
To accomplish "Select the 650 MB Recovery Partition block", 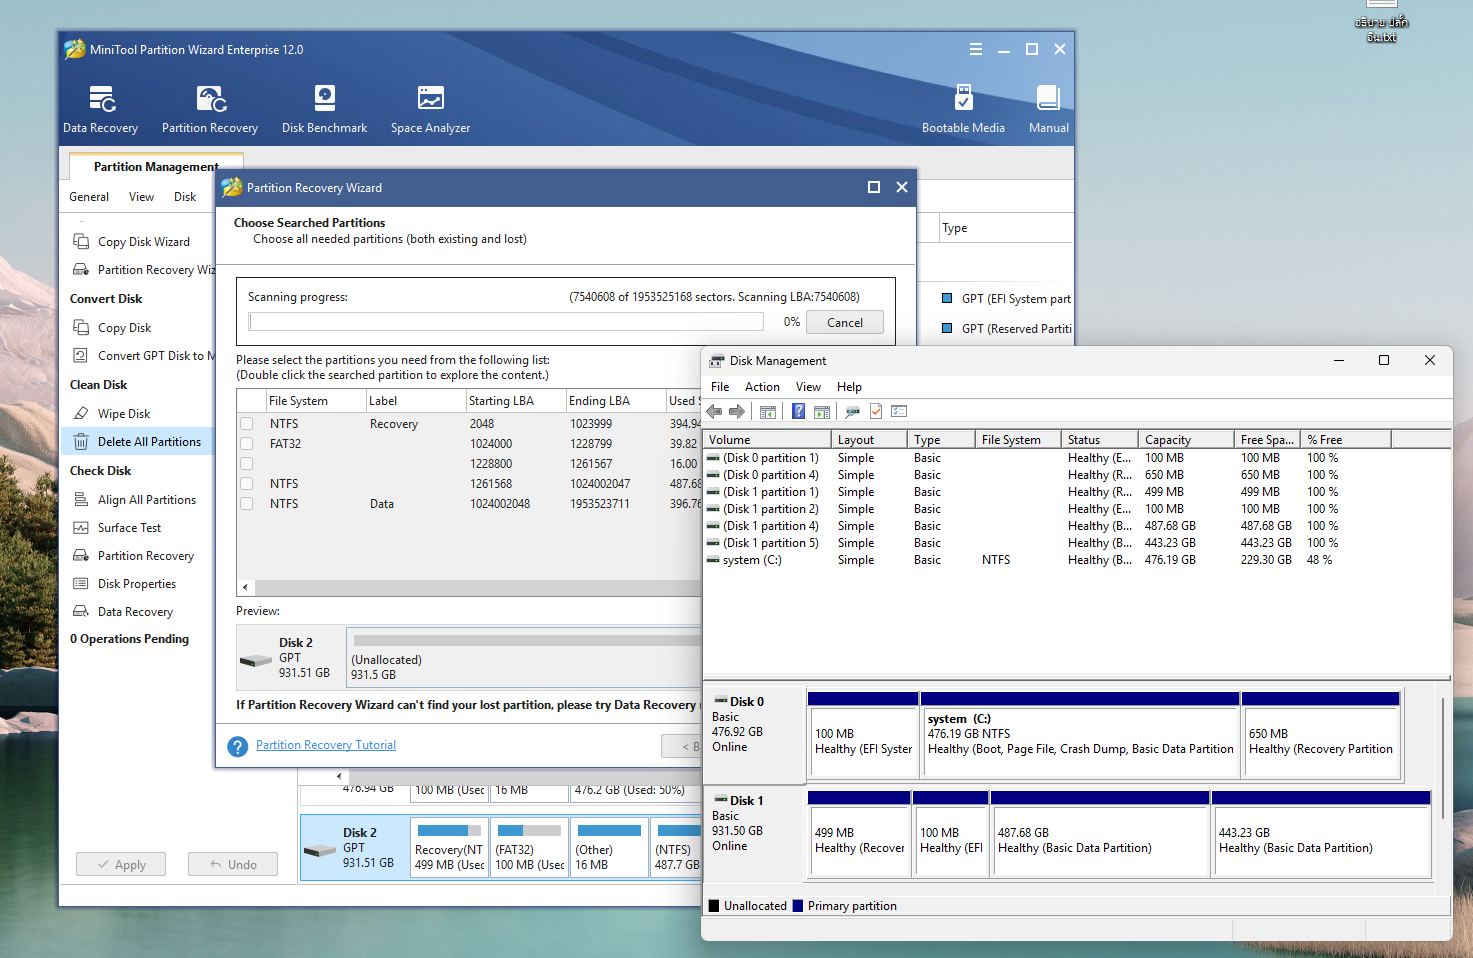I will point(1321,735).
